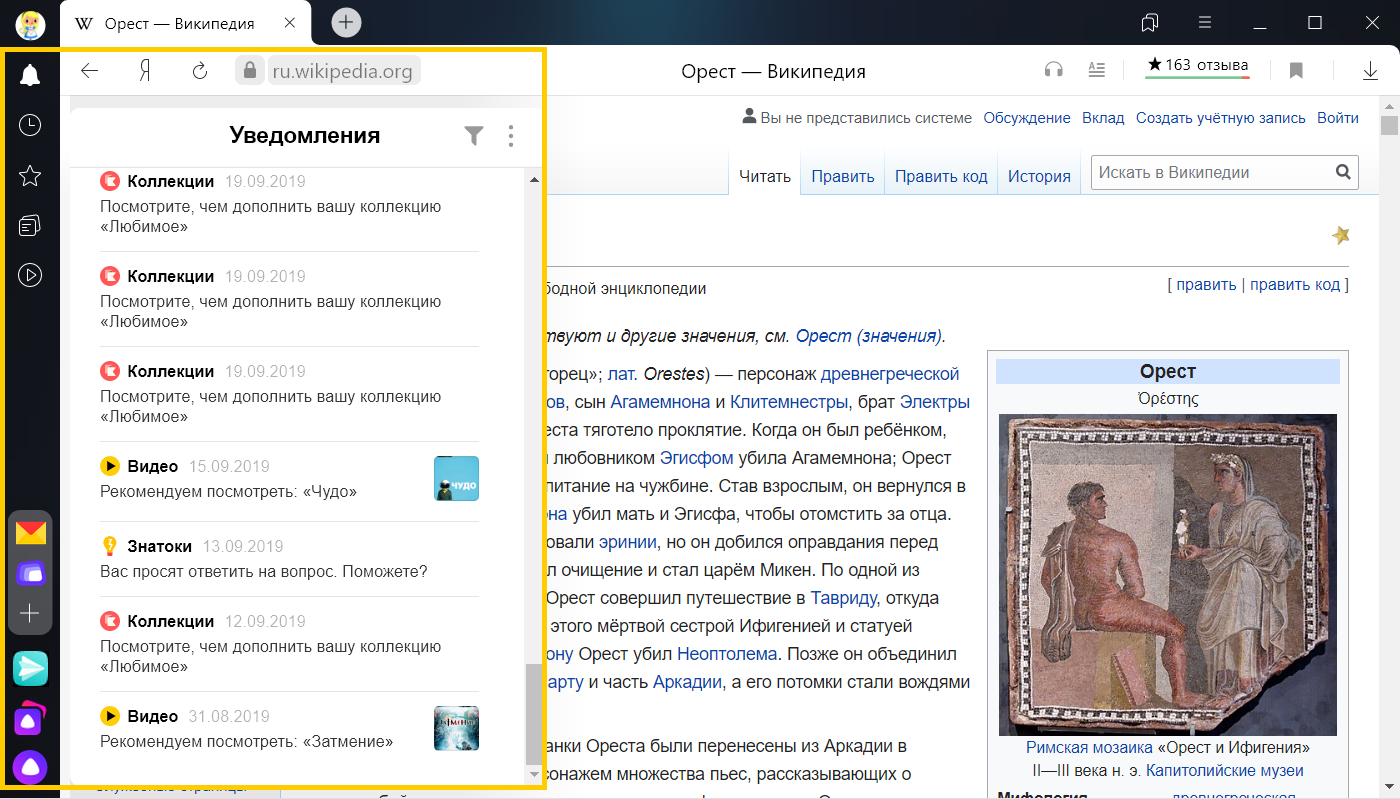Click the Создать учётную запись link

tap(1220, 118)
